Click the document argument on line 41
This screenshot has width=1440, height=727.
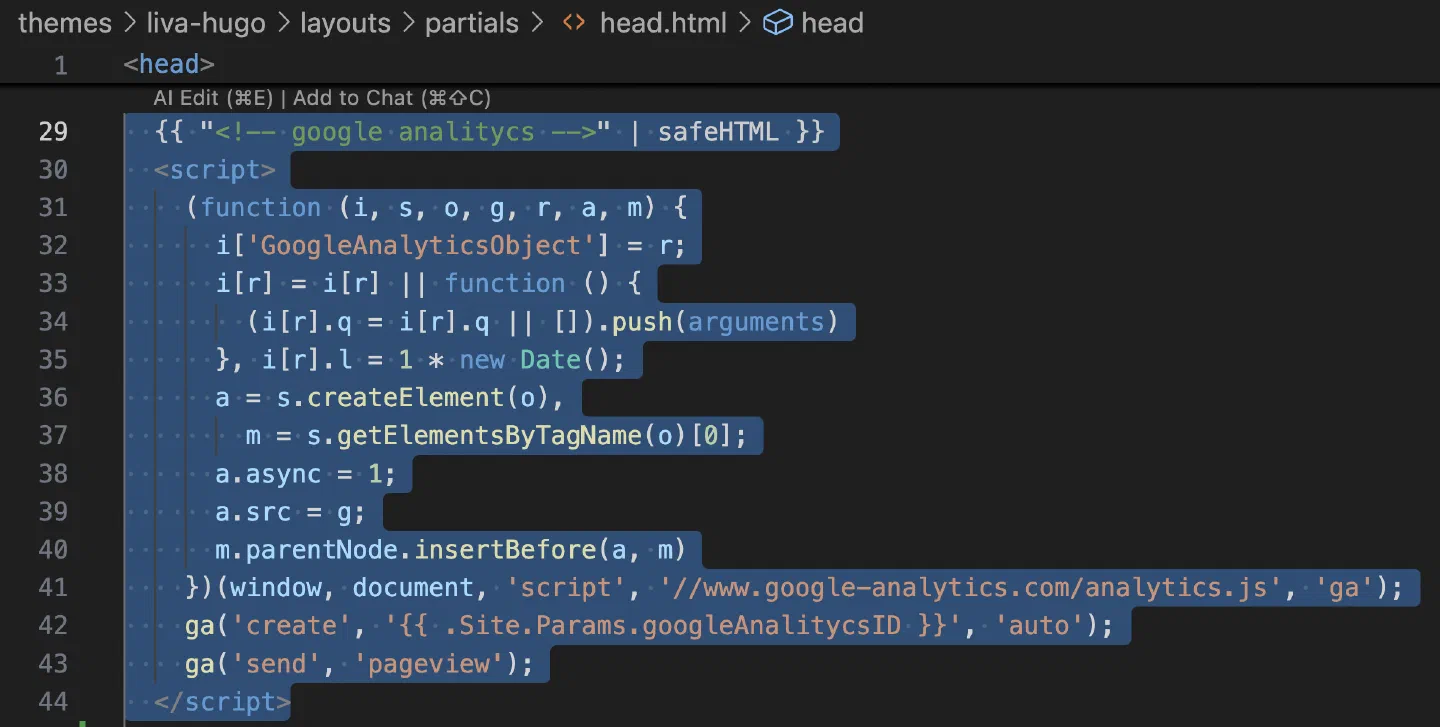click(413, 587)
